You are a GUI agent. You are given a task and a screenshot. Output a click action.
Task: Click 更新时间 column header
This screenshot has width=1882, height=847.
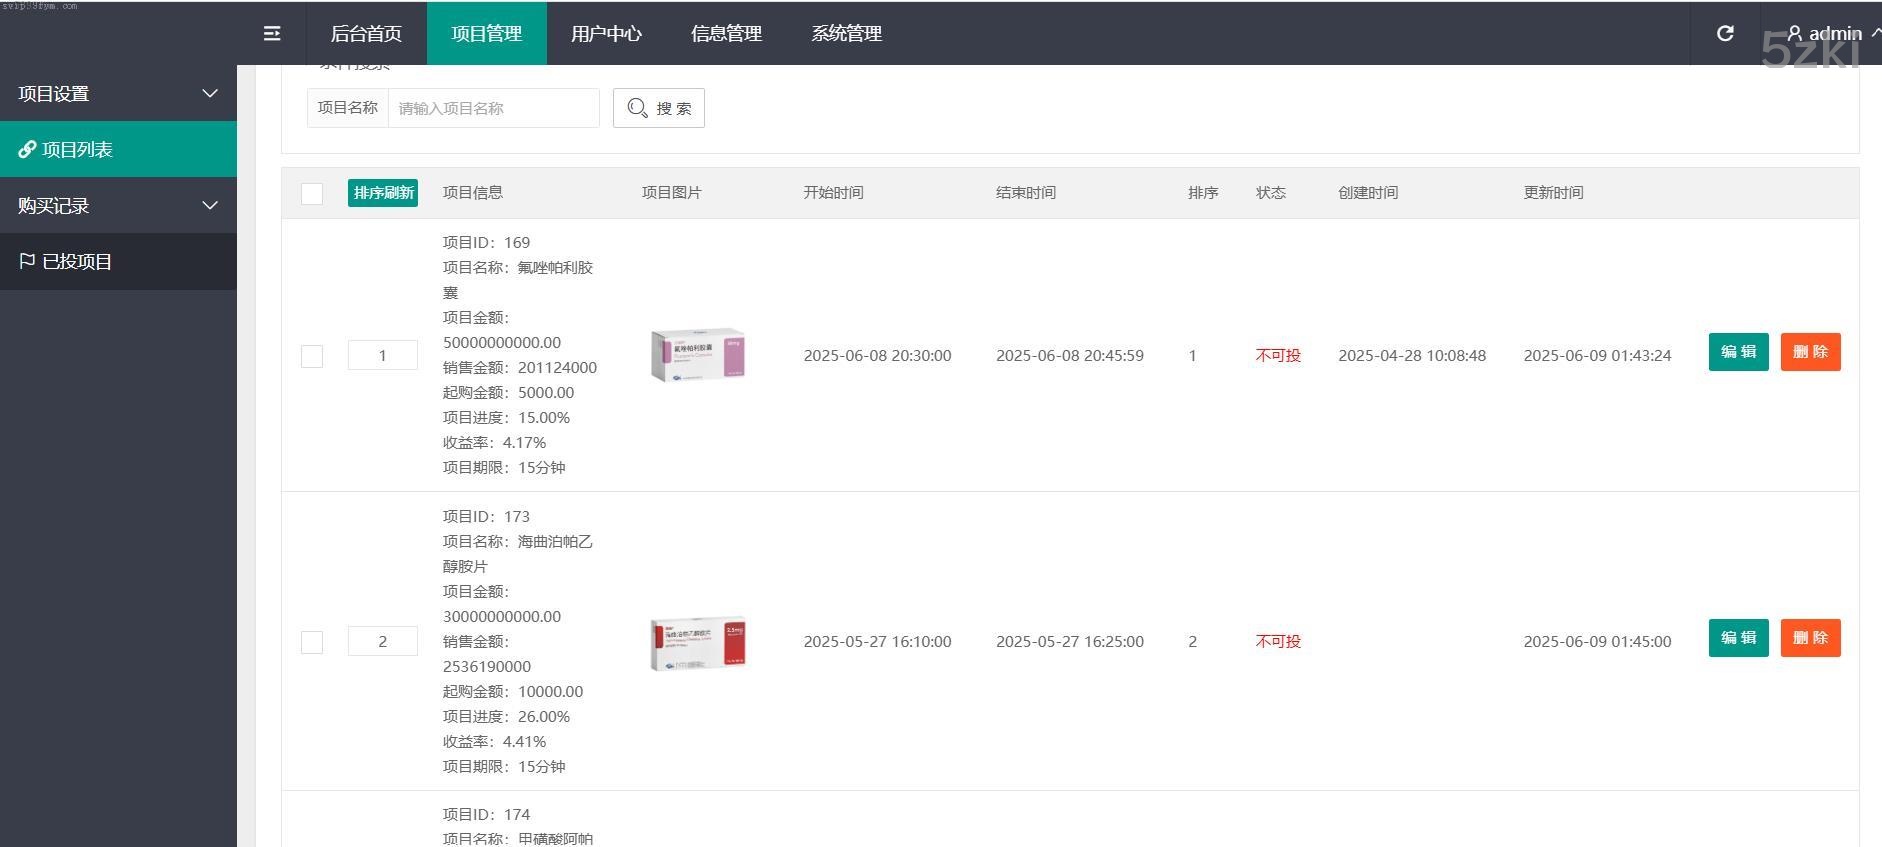1553,192
